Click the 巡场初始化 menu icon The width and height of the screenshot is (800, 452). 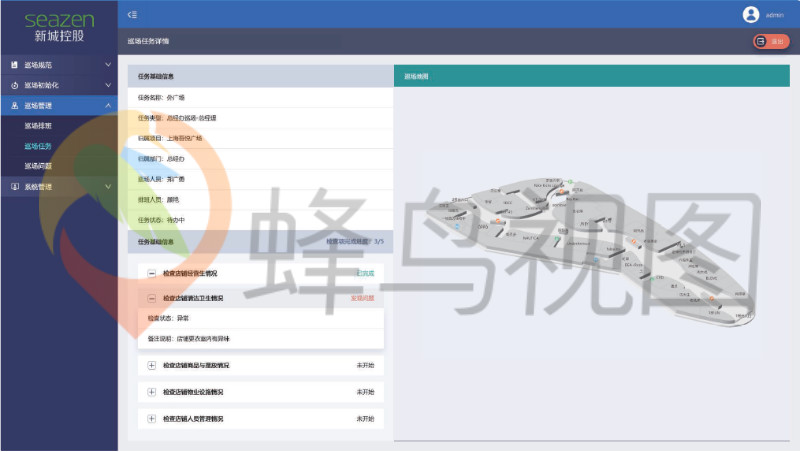pyautogui.click(x=14, y=85)
